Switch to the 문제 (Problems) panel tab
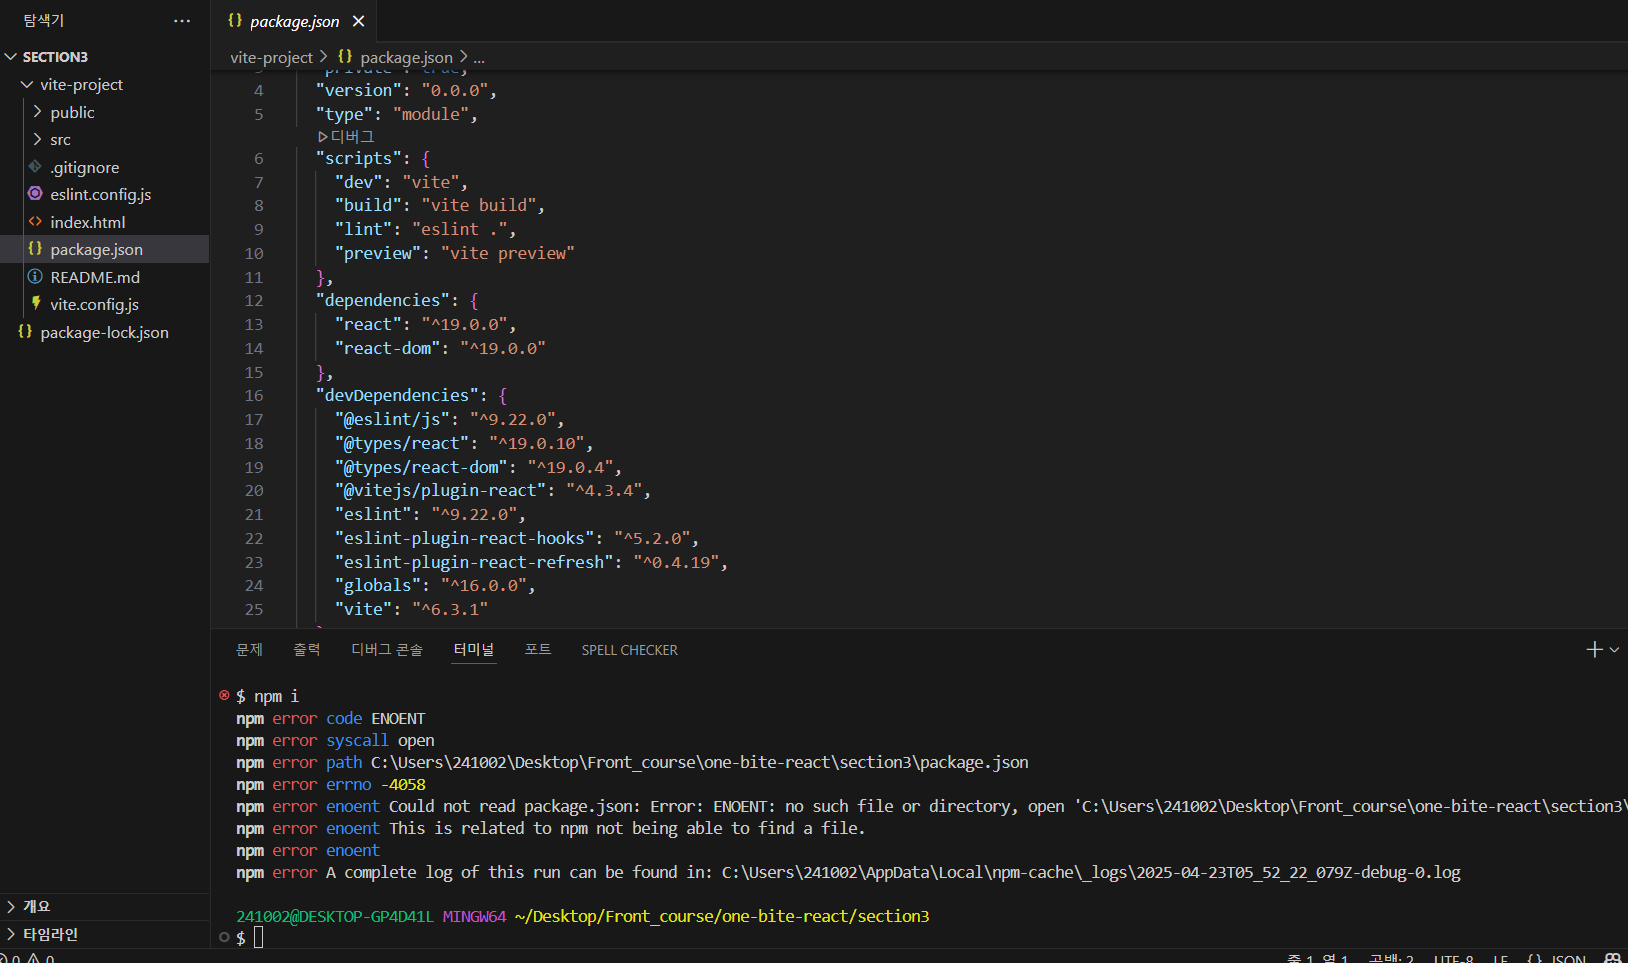 click(x=249, y=650)
